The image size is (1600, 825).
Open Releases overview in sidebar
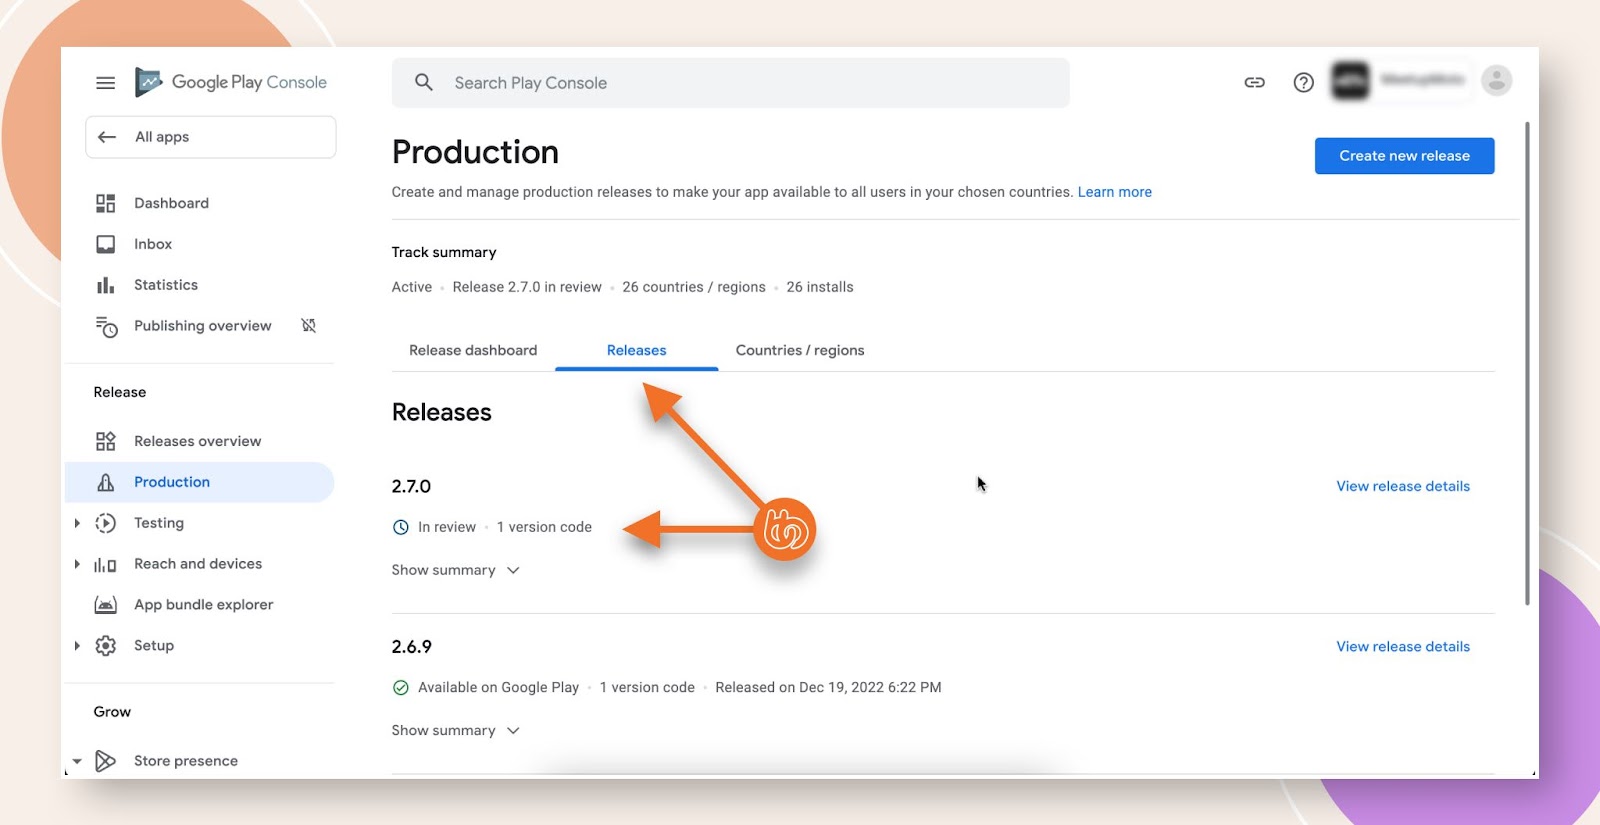tap(200, 441)
